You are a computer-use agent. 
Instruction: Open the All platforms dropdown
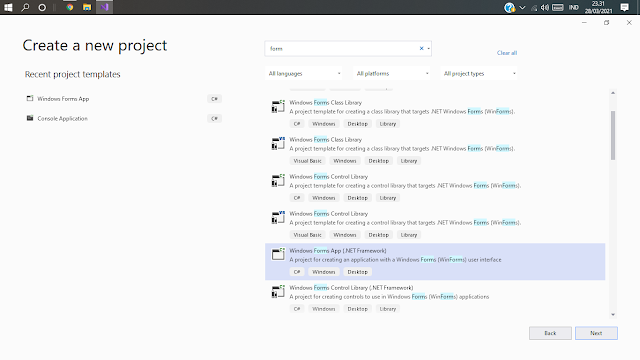tap(392, 73)
